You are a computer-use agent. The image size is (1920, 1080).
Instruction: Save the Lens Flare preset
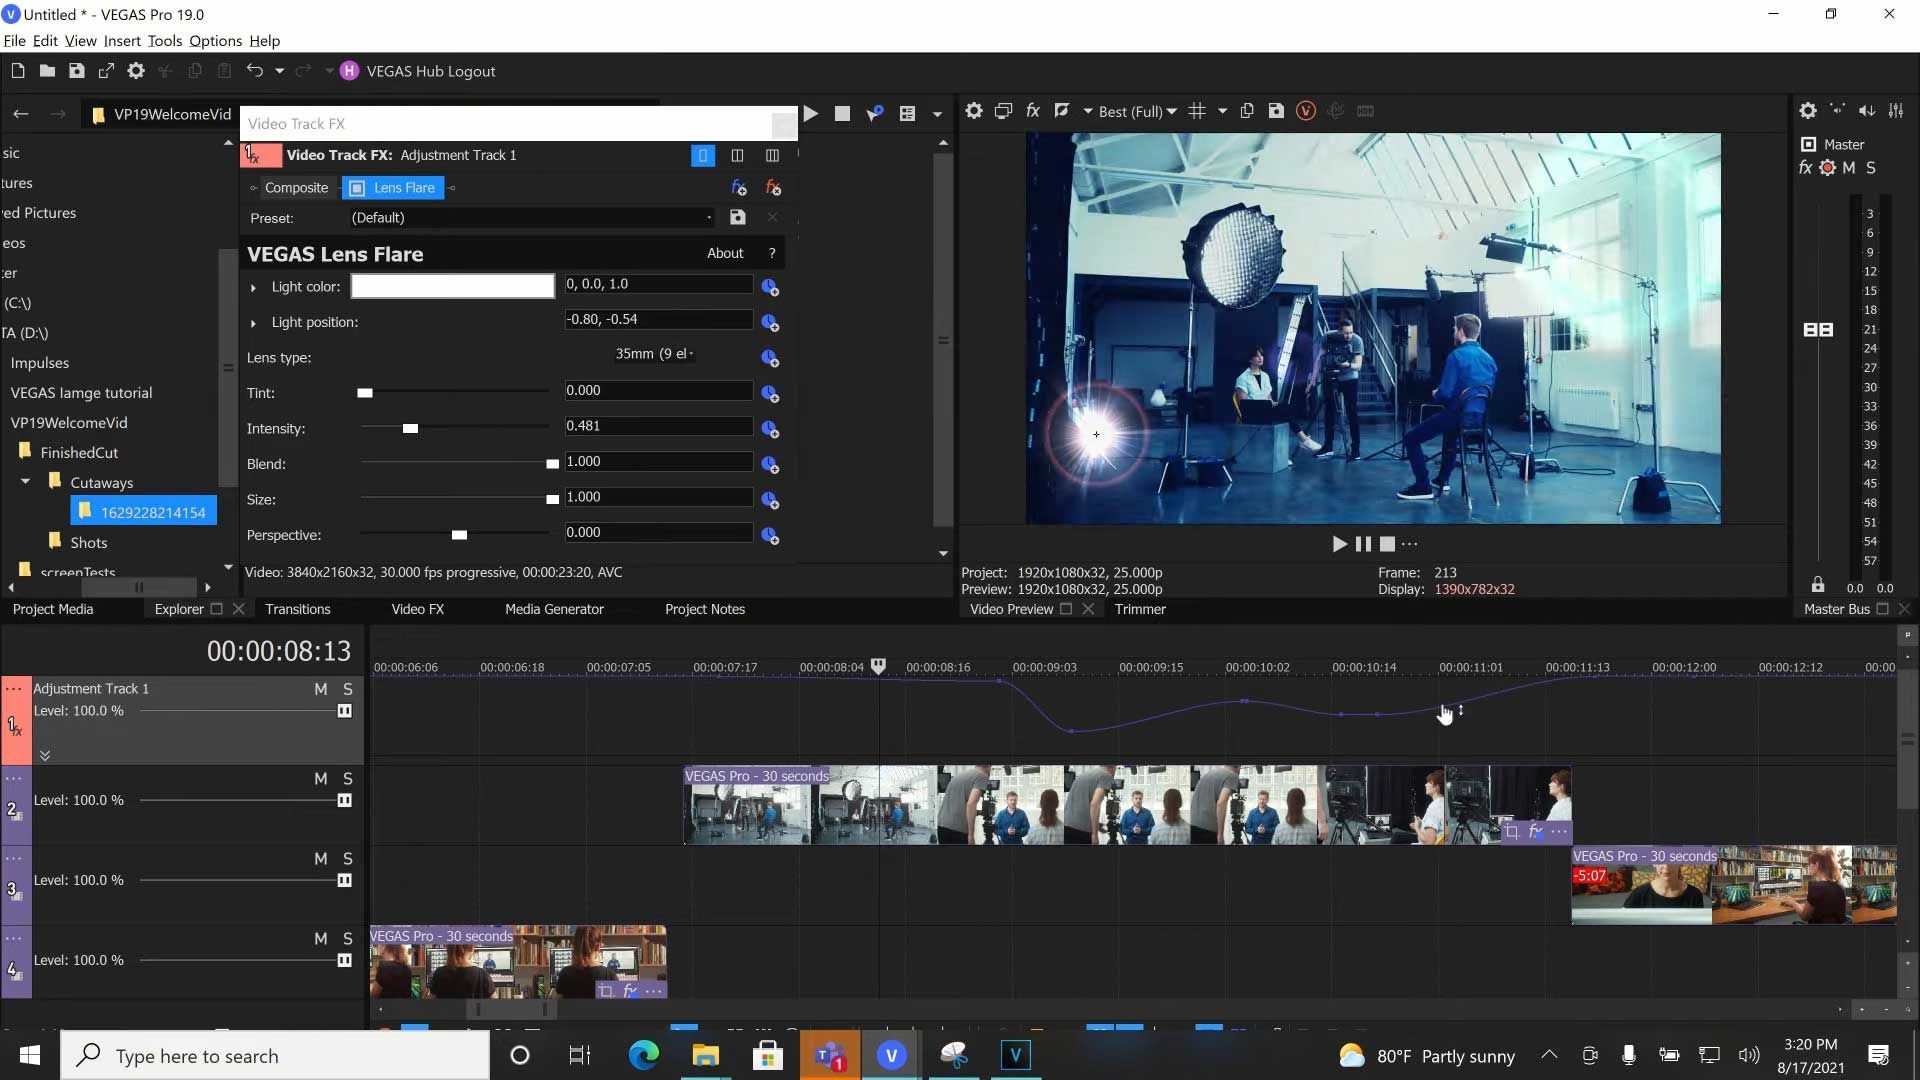click(738, 217)
